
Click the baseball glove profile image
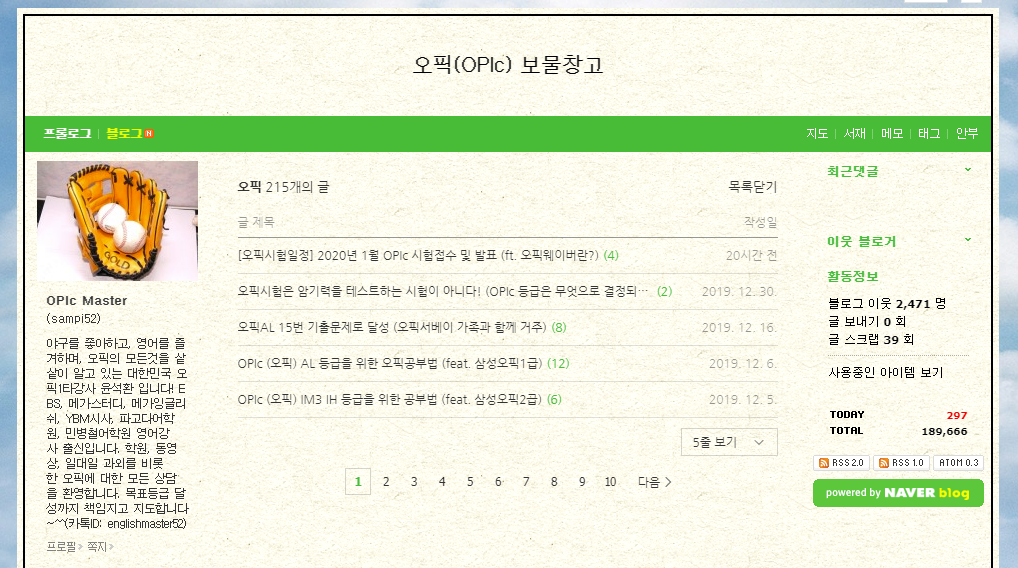coord(118,221)
